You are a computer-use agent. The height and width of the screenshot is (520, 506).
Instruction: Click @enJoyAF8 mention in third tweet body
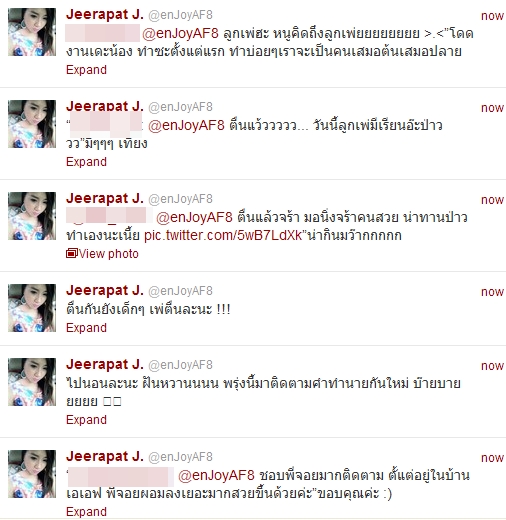[194, 217]
